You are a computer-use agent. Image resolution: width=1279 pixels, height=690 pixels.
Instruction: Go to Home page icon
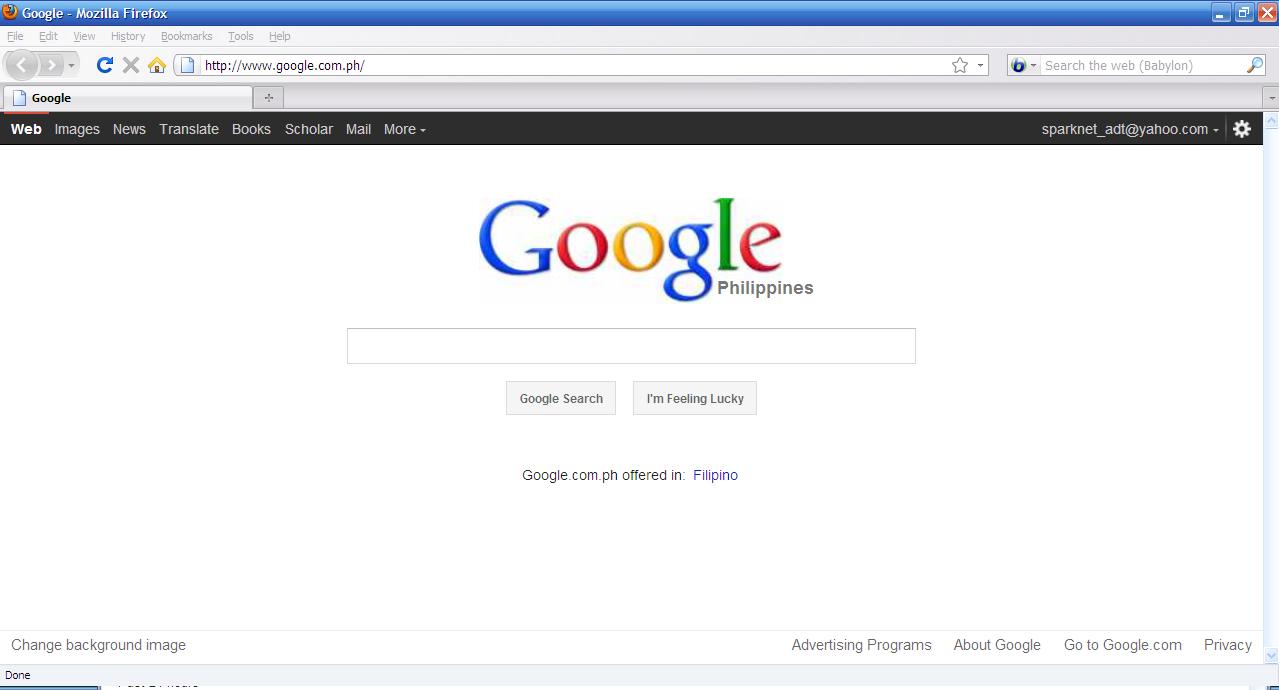pos(157,65)
